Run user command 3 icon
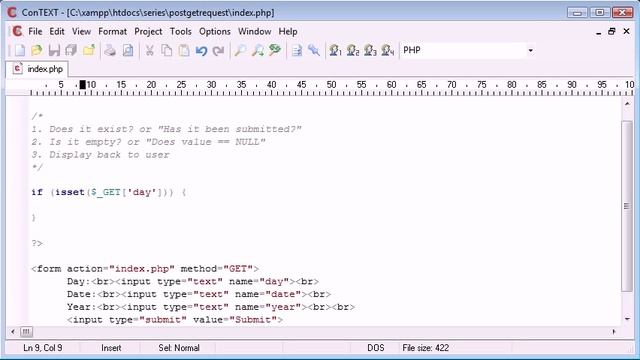The image size is (640, 360). pos(370,51)
